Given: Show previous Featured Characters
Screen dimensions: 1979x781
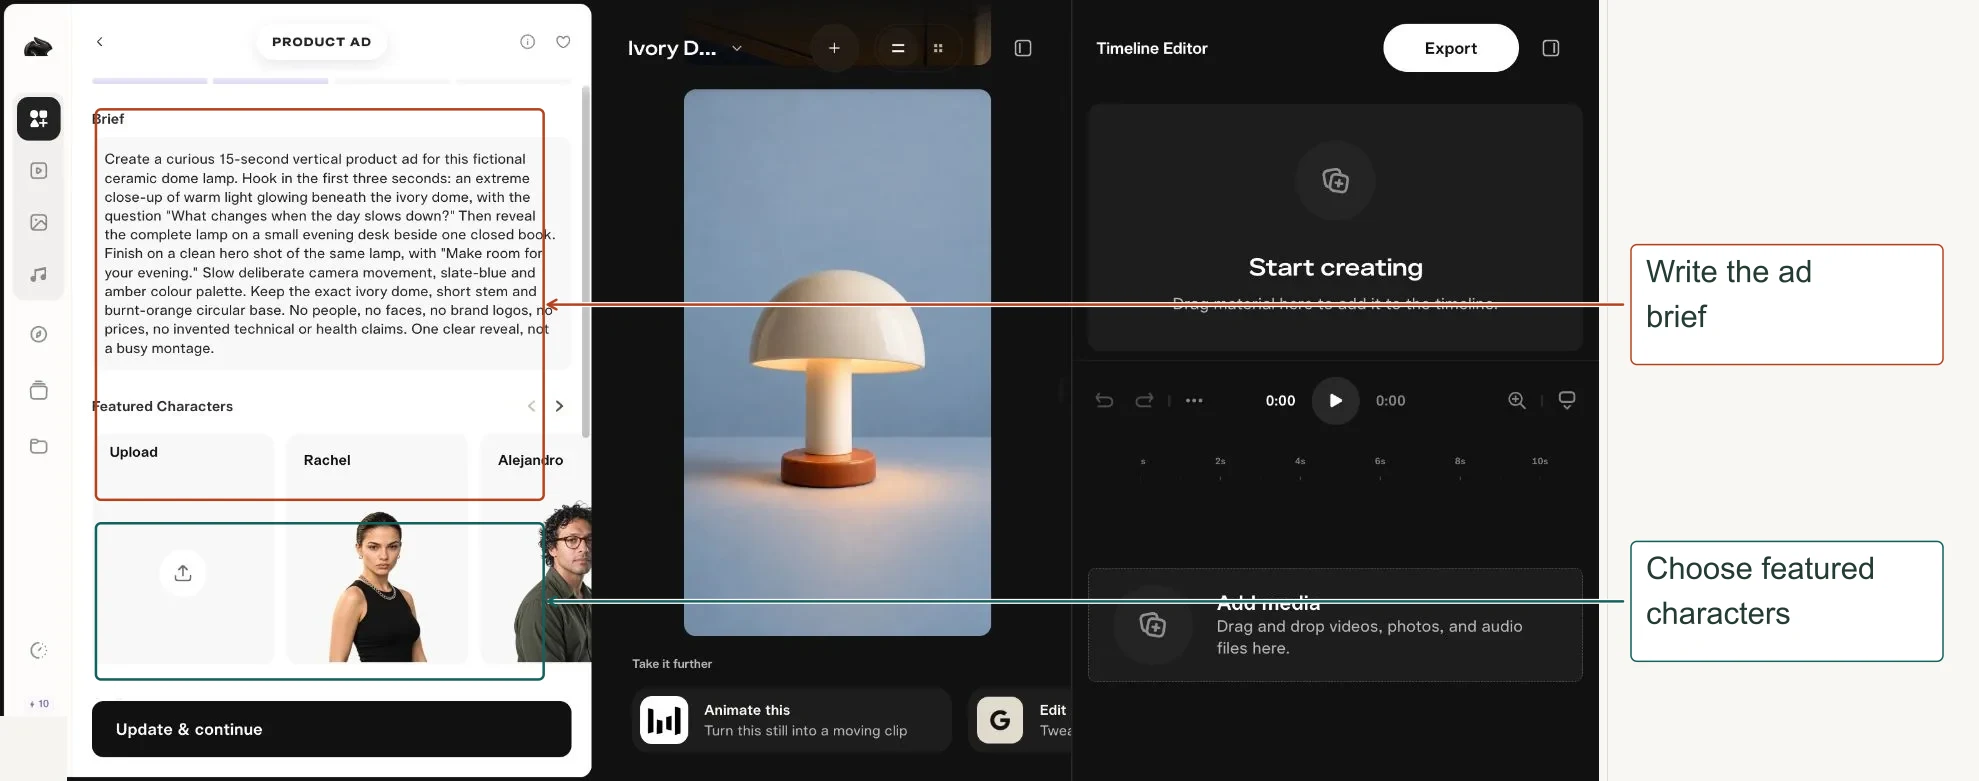Looking at the screenshot, I should click(x=531, y=406).
